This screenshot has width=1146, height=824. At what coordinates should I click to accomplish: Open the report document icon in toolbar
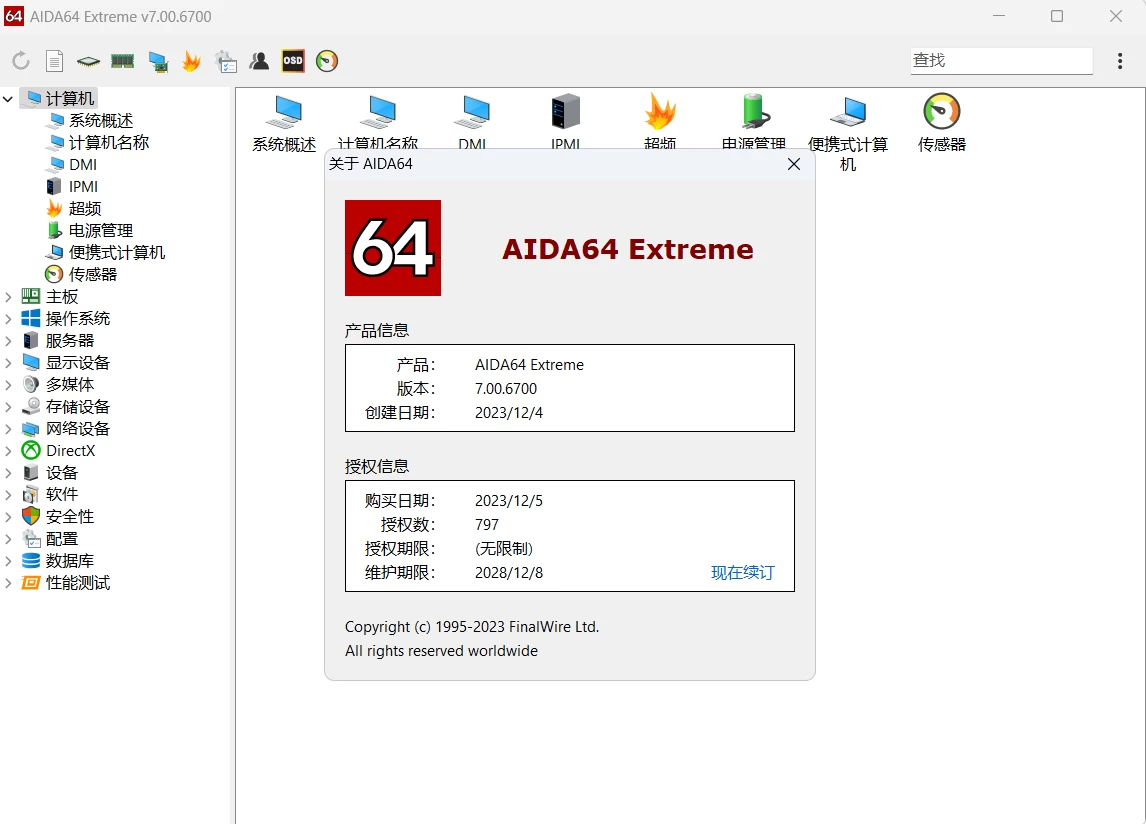pyautogui.click(x=55, y=61)
